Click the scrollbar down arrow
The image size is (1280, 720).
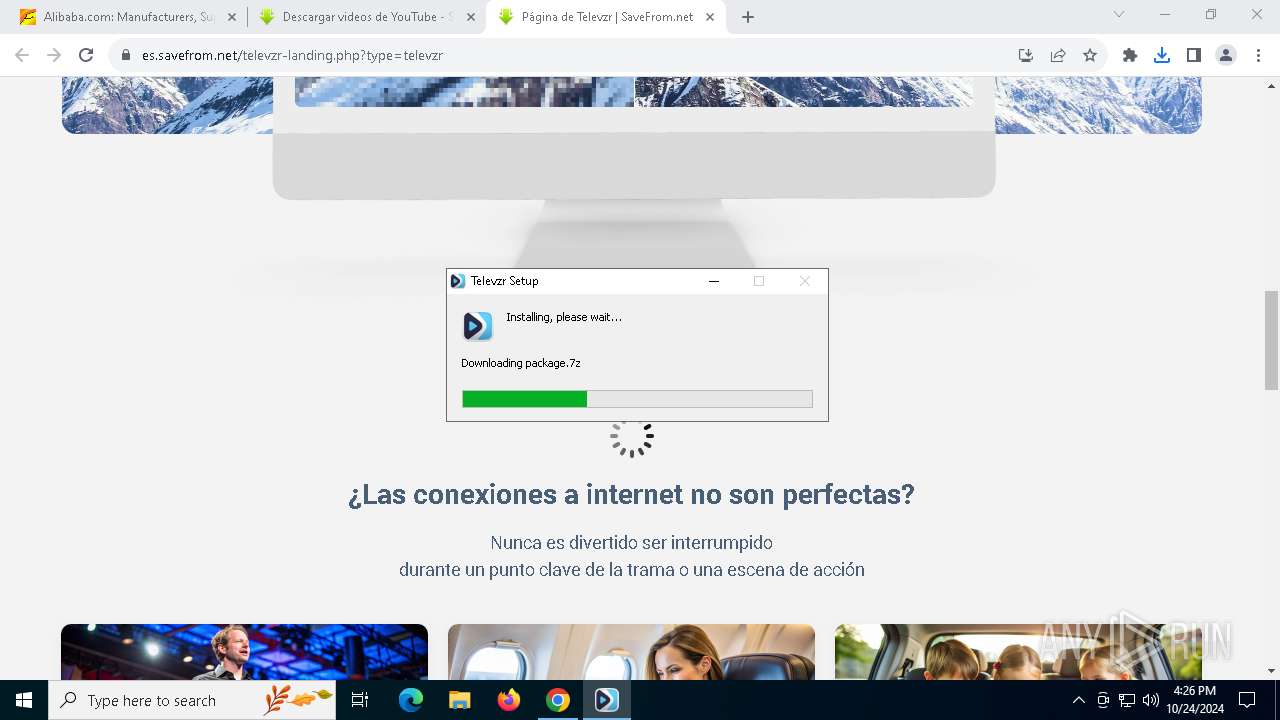pyautogui.click(x=1272, y=671)
